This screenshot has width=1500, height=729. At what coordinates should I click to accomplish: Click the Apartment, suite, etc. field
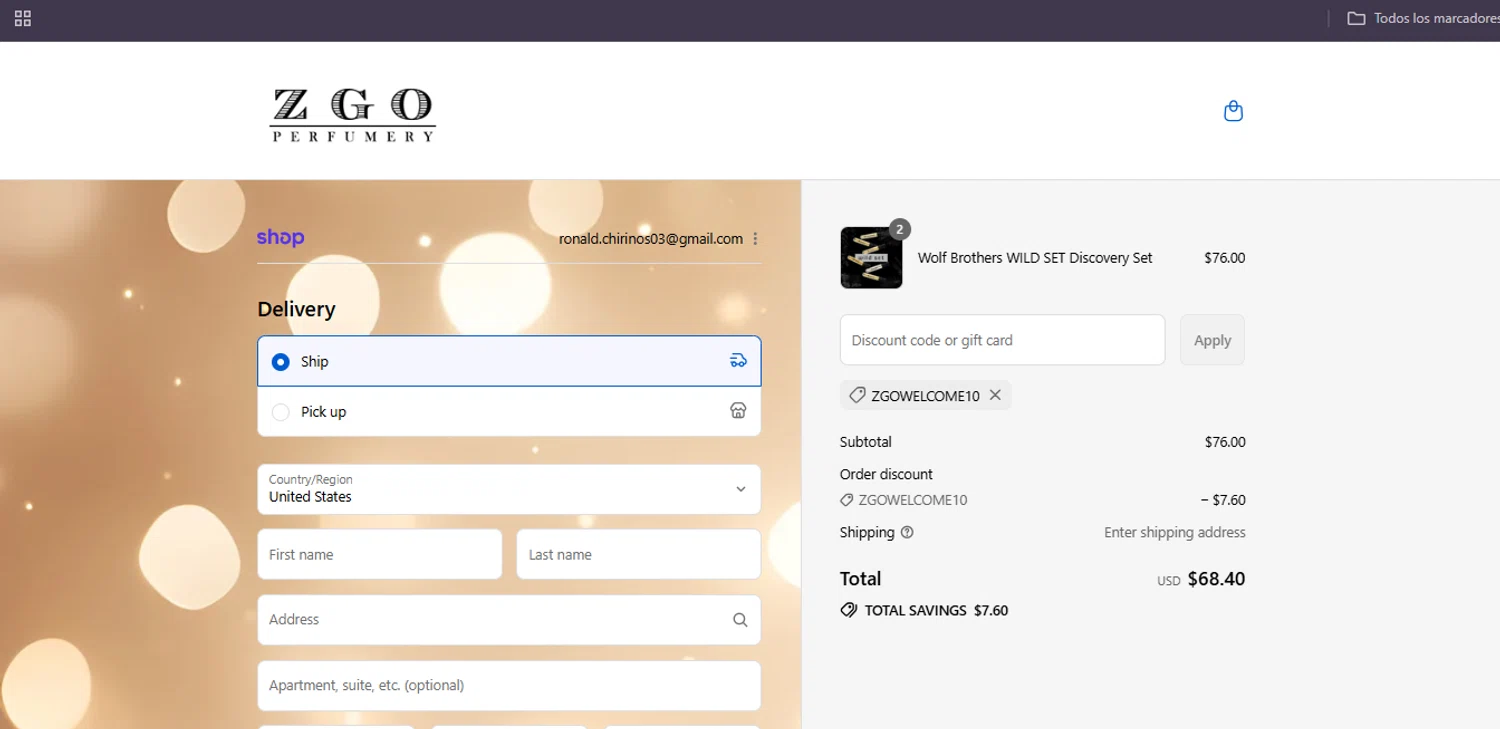(x=509, y=685)
